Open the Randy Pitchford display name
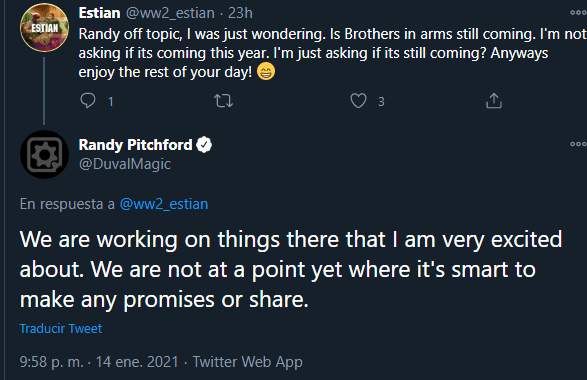This screenshot has height=380, width=587. coord(135,145)
